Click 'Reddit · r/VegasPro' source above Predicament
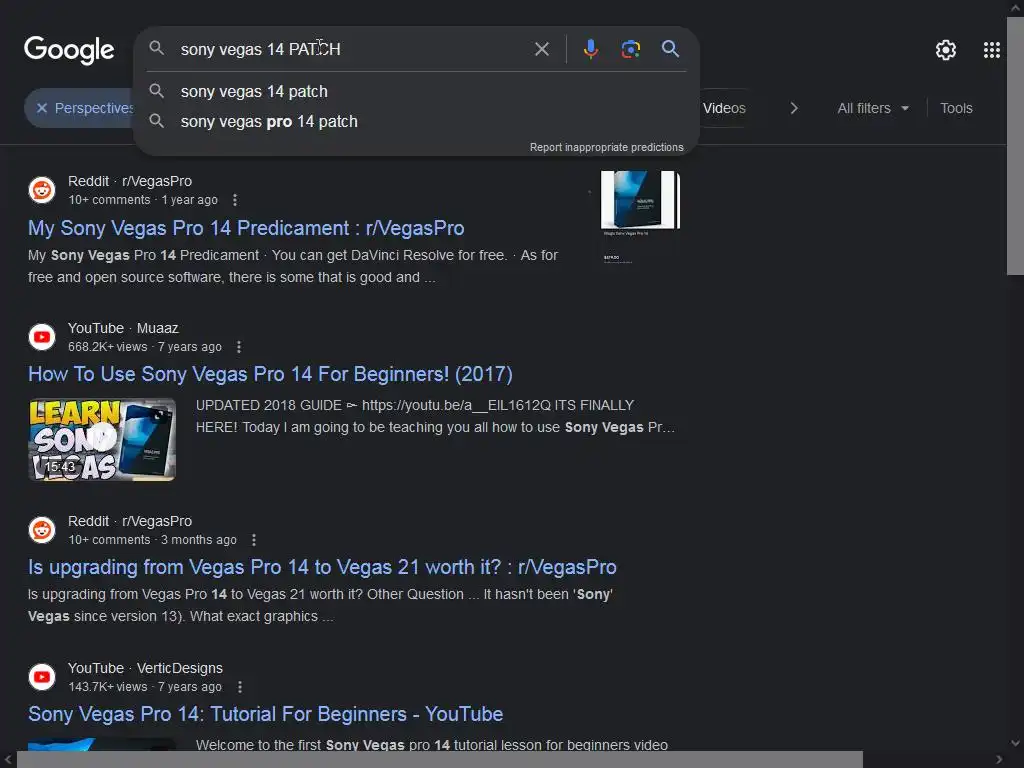Screen dimensions: 1024x768 point(130,182)
